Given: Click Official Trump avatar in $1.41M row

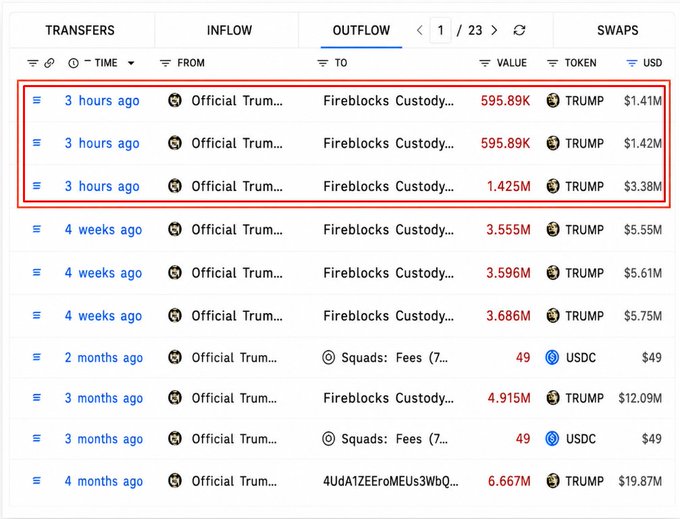Looking at the screenshot, I should point(175,101).
